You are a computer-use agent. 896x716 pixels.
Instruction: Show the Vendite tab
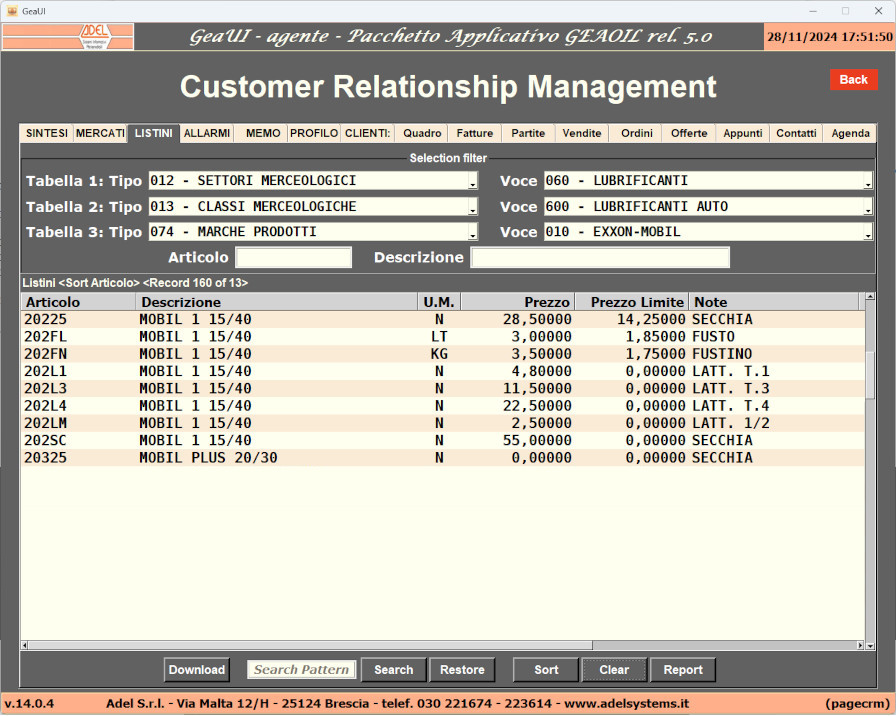(582, 133)
